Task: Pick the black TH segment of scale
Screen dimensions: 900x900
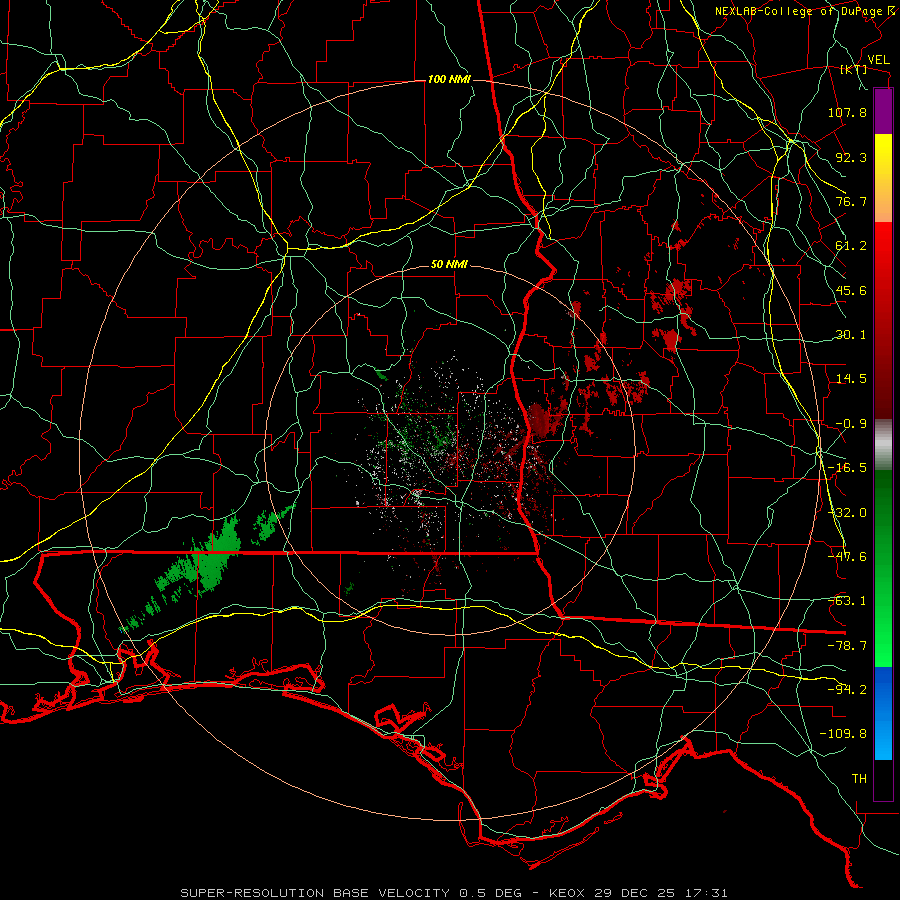Action: [883, 780]
